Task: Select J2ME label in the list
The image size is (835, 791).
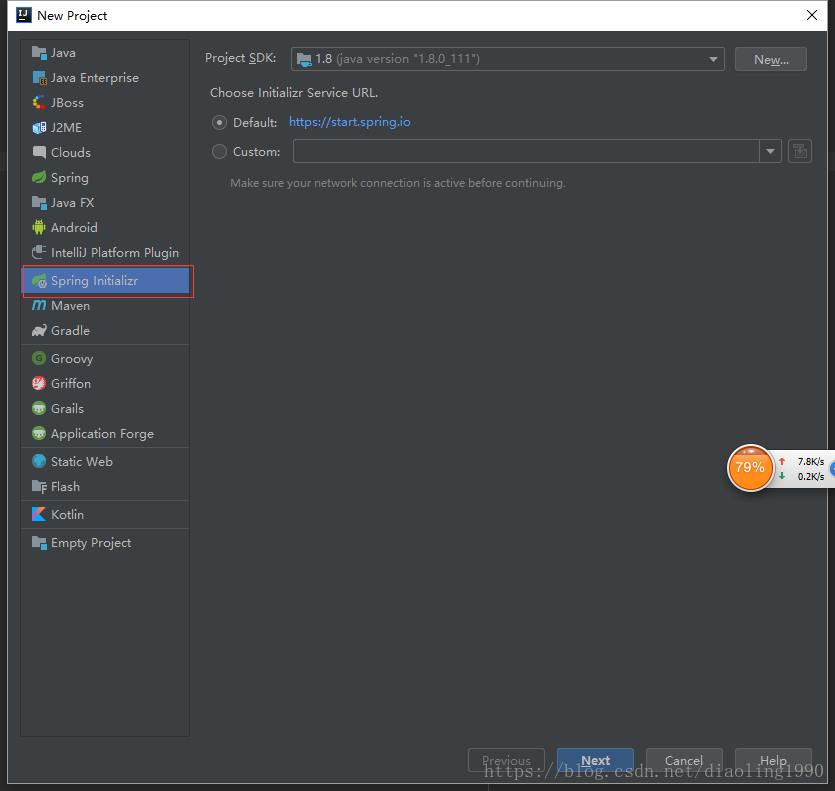Action: [66, 127]
